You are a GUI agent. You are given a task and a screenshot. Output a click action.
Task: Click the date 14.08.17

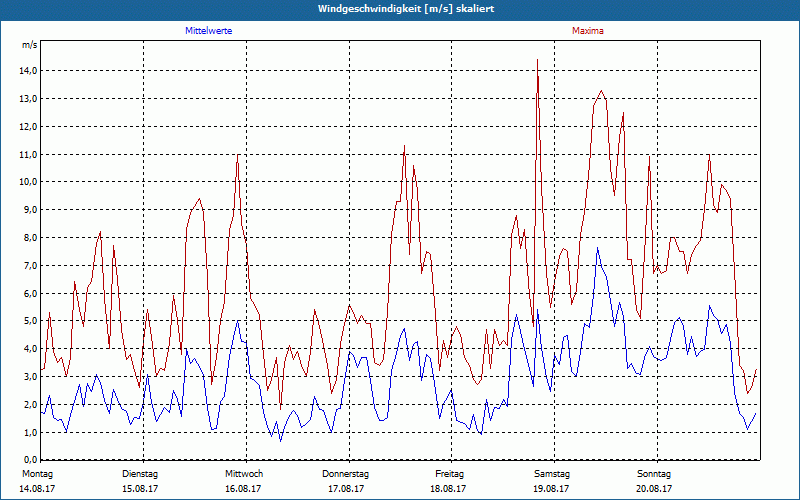tap(37, 489)
